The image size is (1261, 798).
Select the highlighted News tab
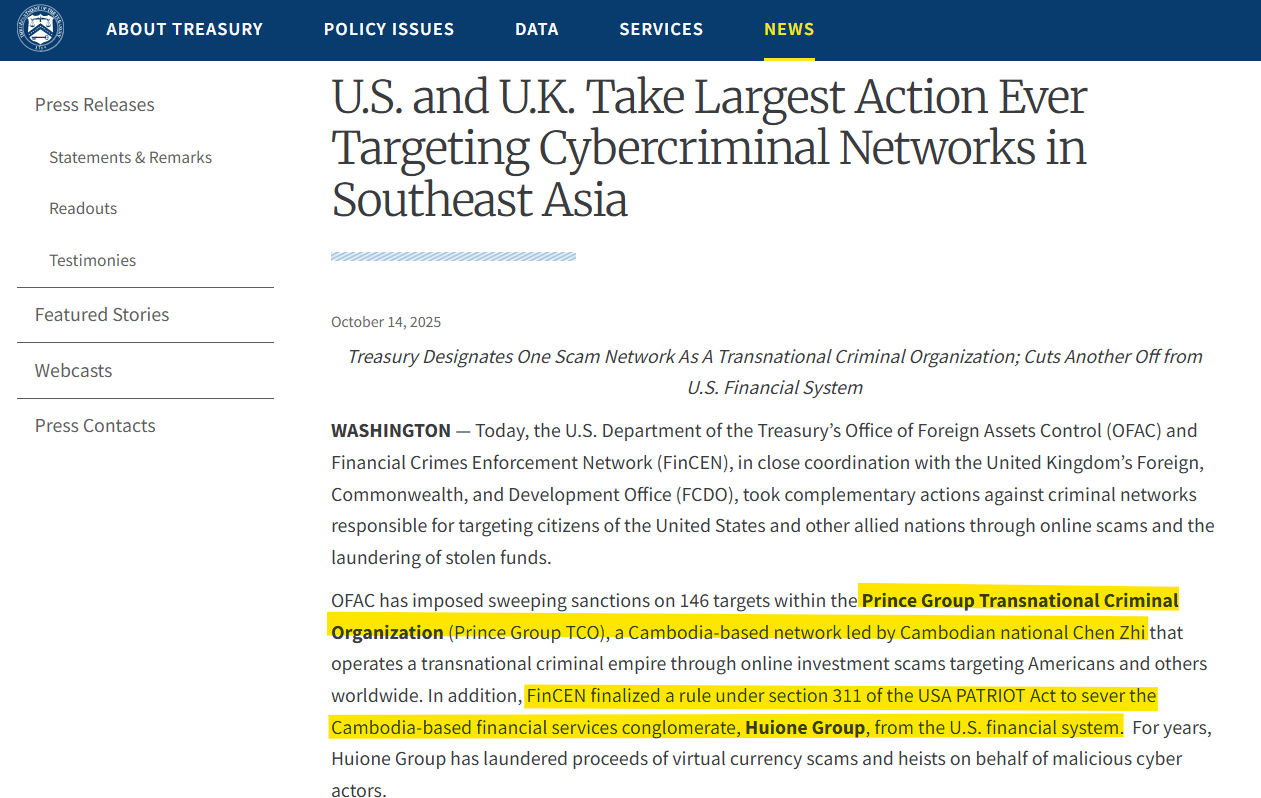789,29
